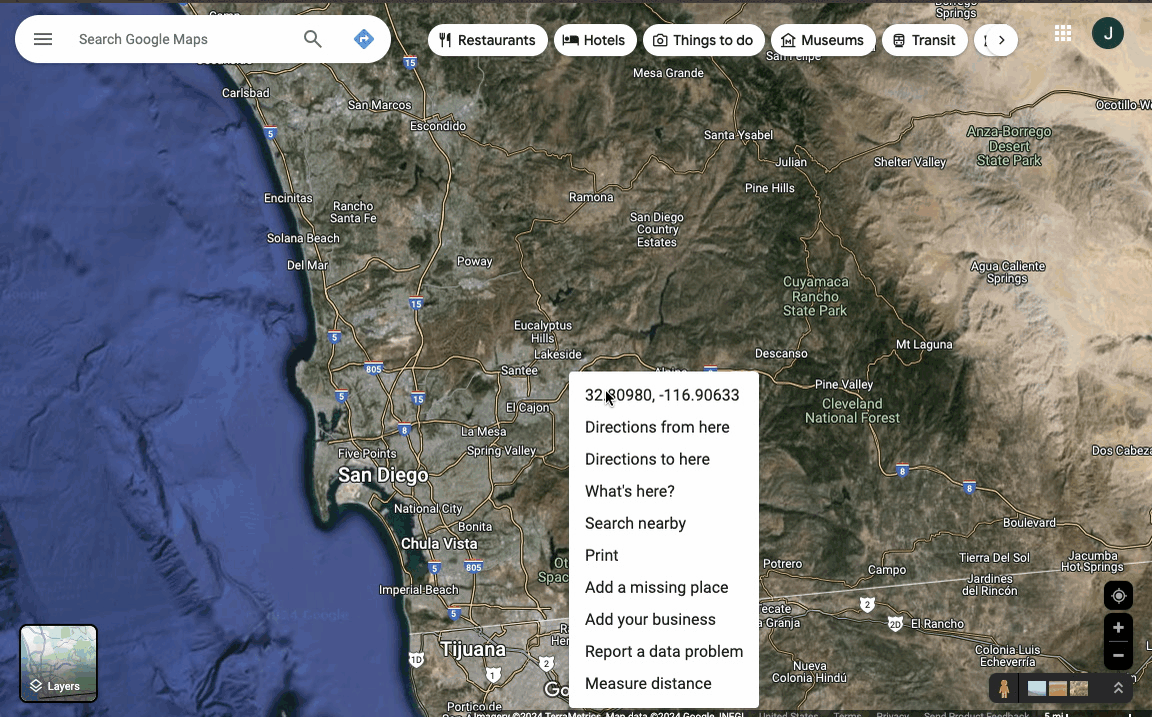
Task: Click the Santa Ysabel label
Action: (x=738, y=135)
